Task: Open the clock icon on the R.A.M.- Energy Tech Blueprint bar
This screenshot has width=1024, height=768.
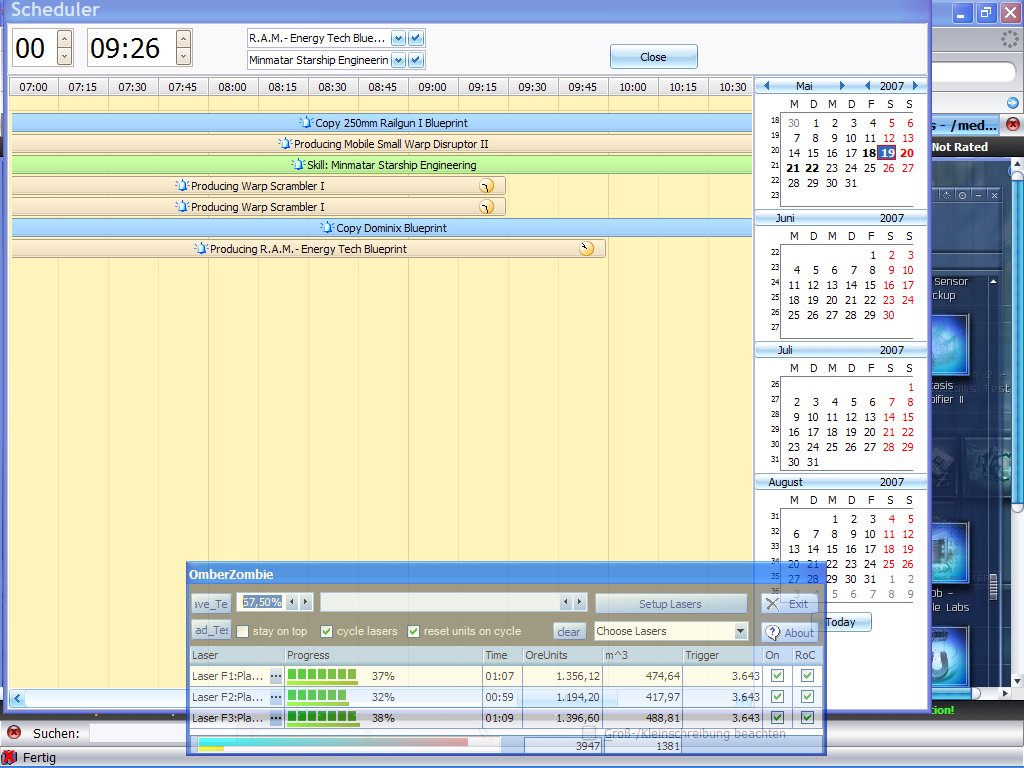Action: pyautogui.click(x=586, y=248)
